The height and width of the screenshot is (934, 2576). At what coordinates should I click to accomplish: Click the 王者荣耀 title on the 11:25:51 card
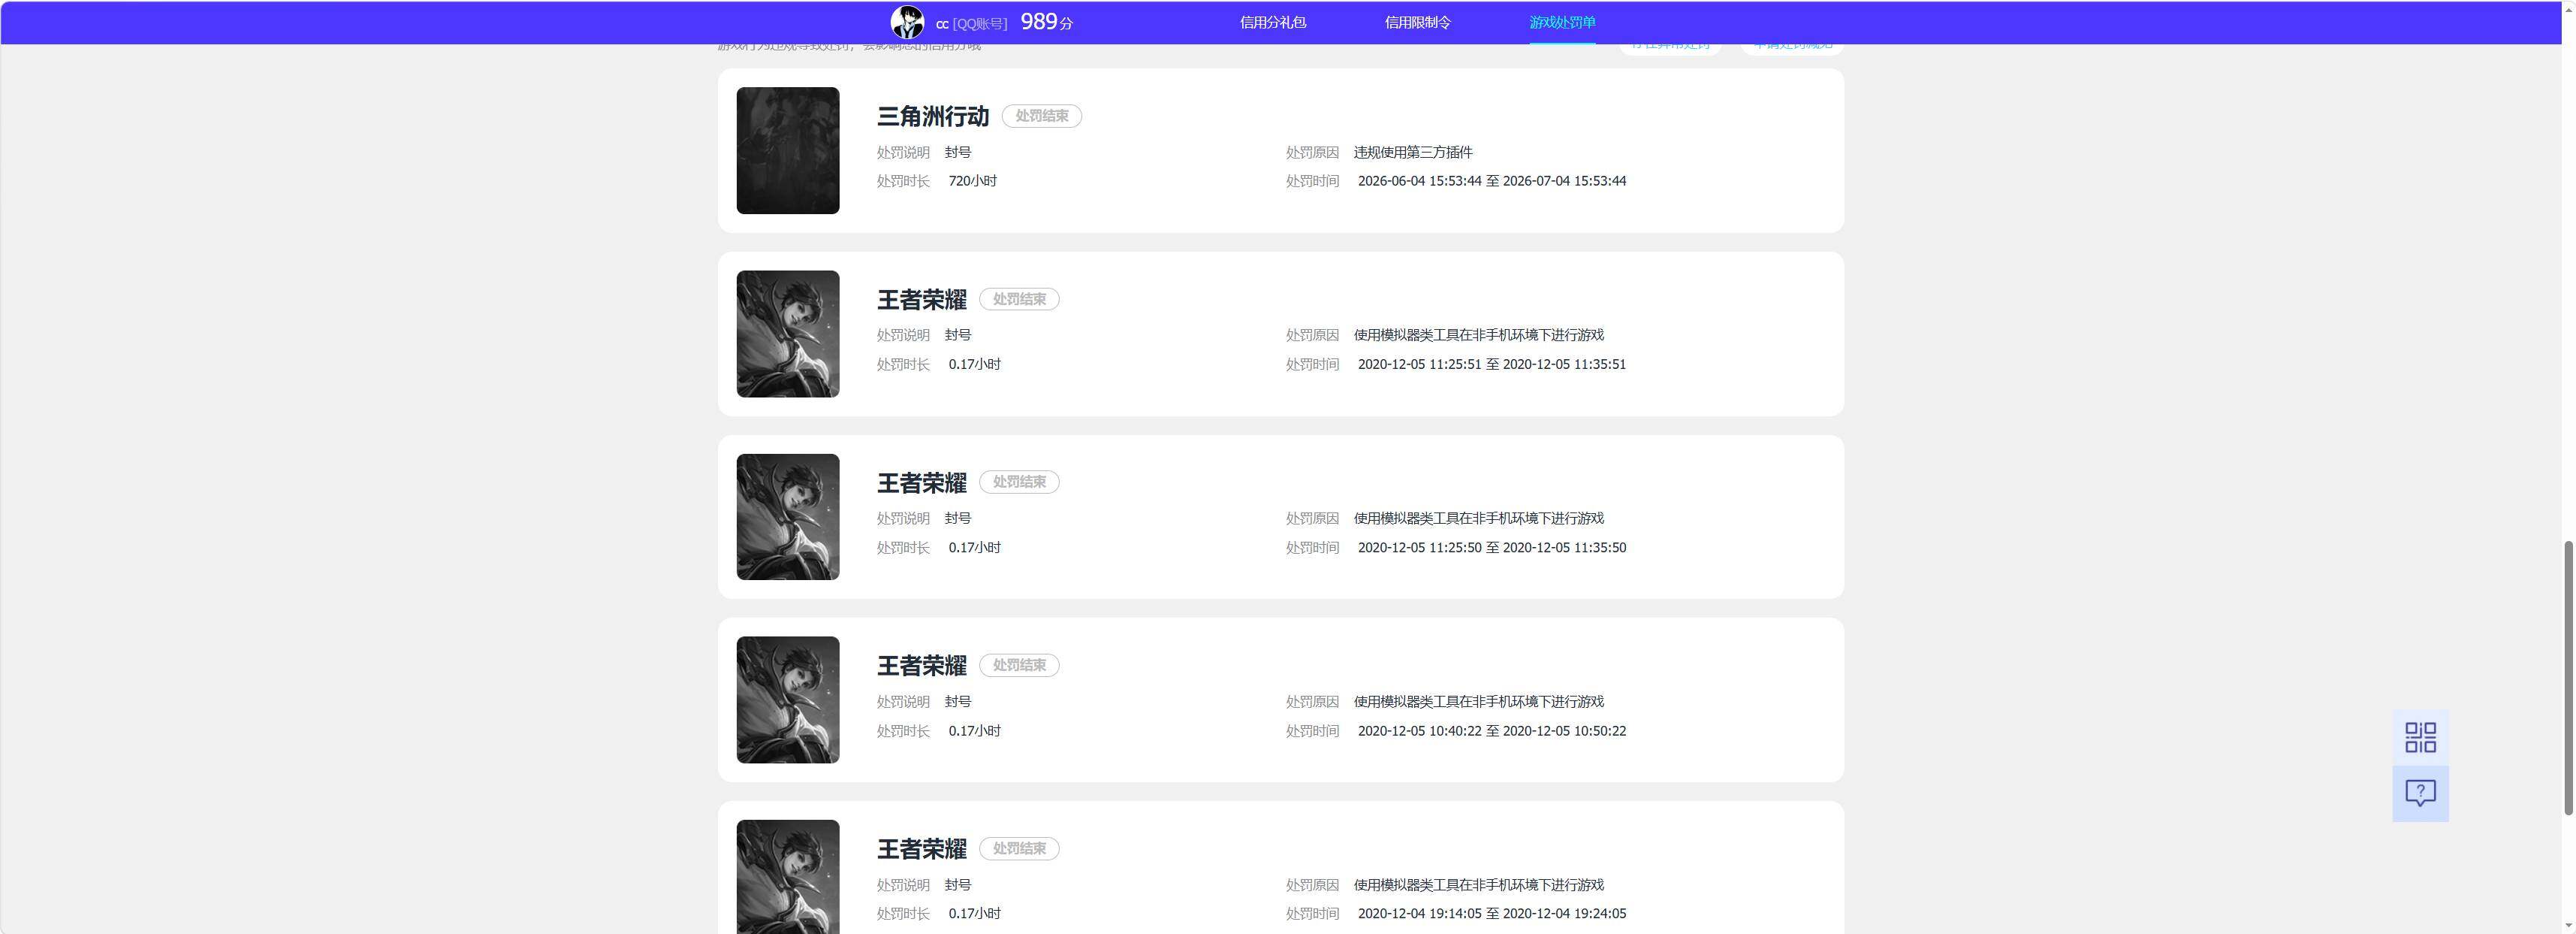[x=922, y=299]
